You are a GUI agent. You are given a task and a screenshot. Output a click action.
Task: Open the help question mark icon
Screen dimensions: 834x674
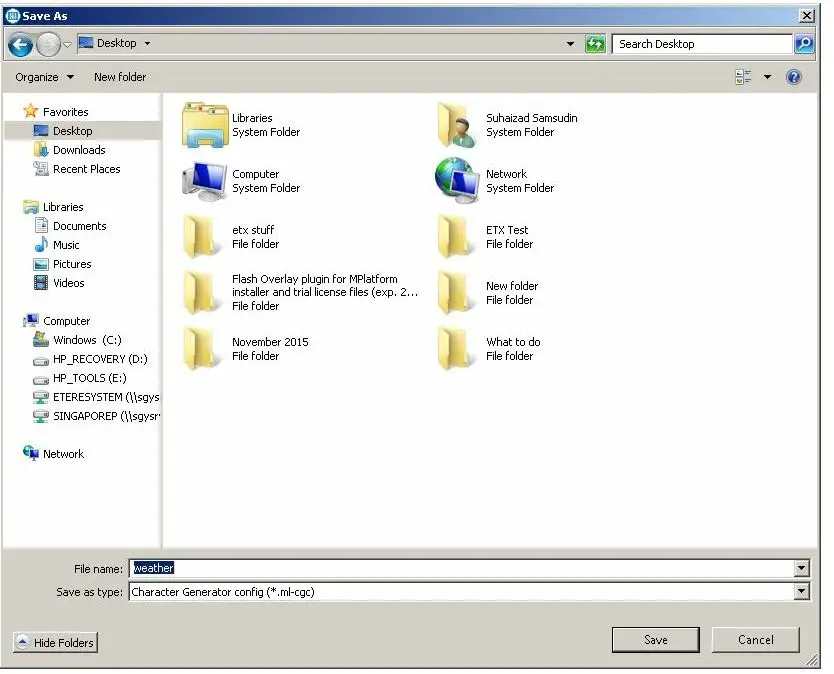tap(794, 77)
